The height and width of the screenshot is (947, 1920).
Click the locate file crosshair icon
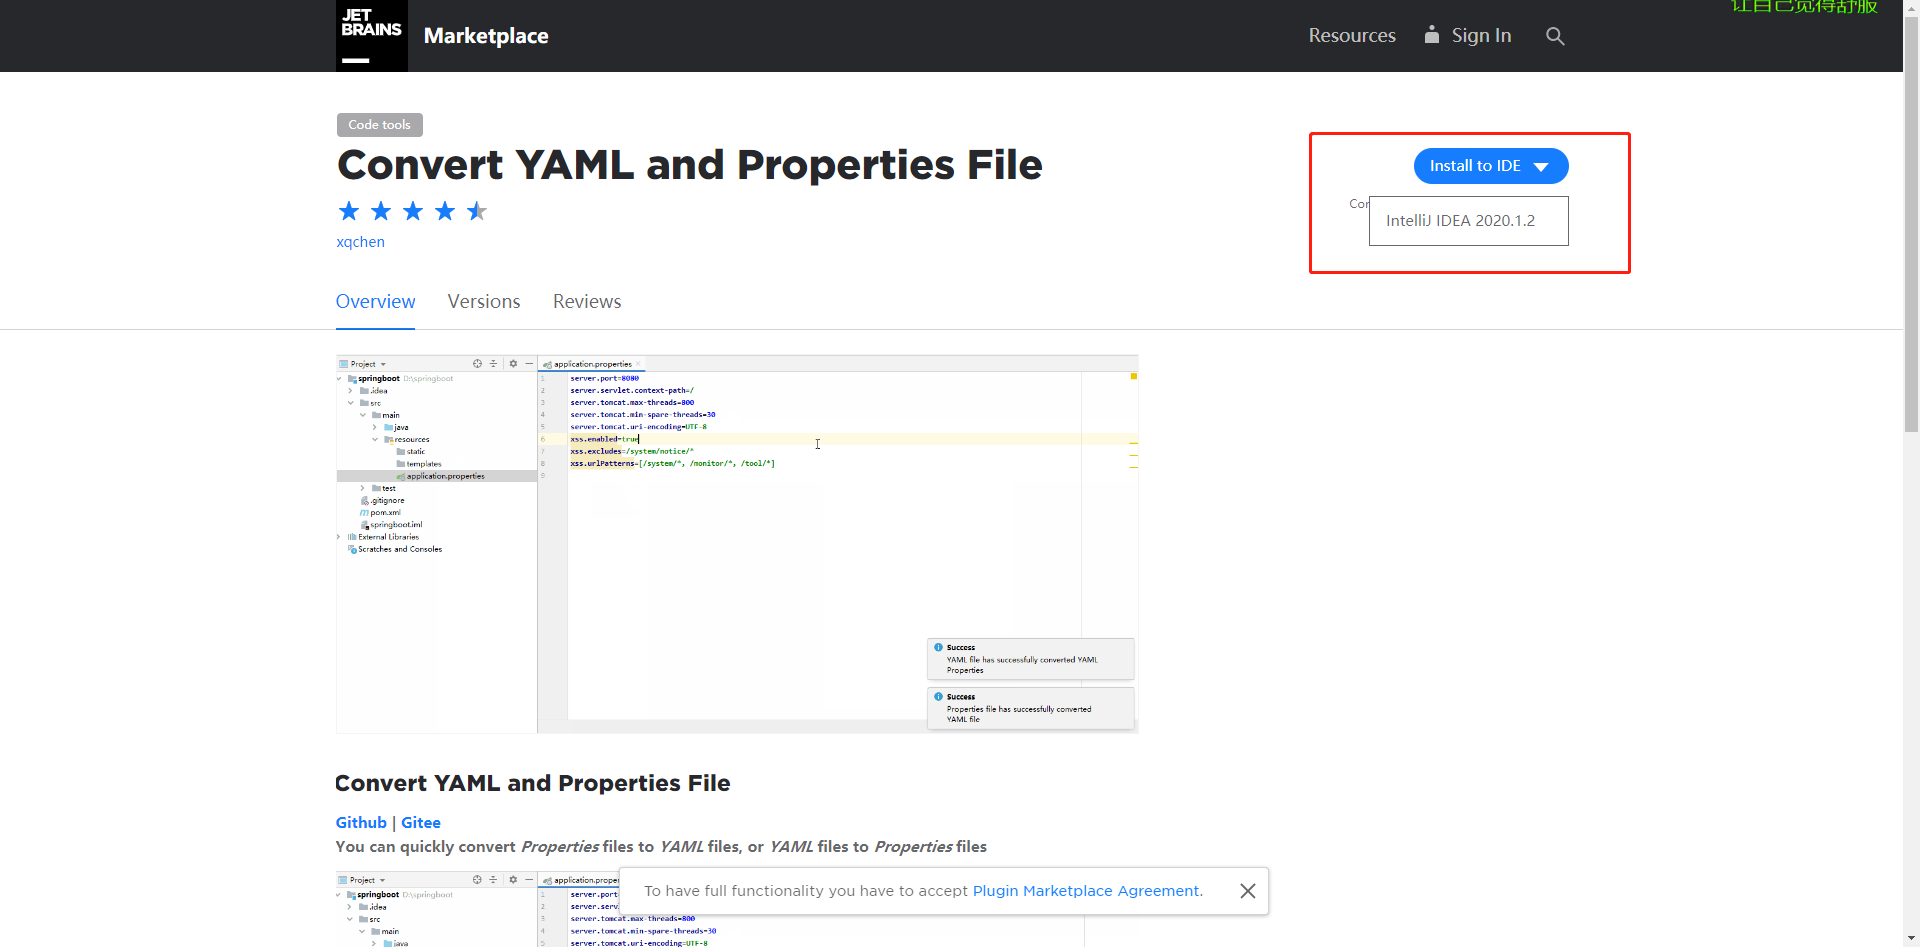[x=477, y=364]
